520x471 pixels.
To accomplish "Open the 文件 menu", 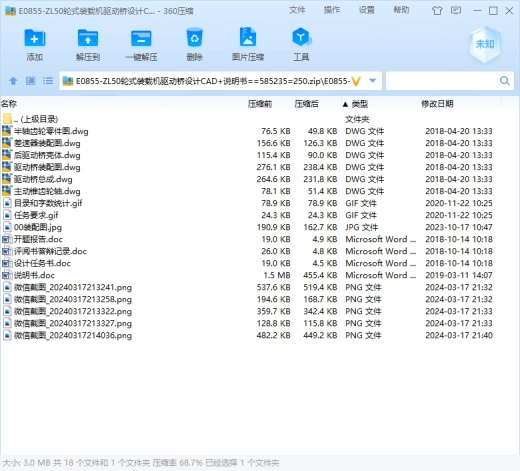I will pos(297,10).
